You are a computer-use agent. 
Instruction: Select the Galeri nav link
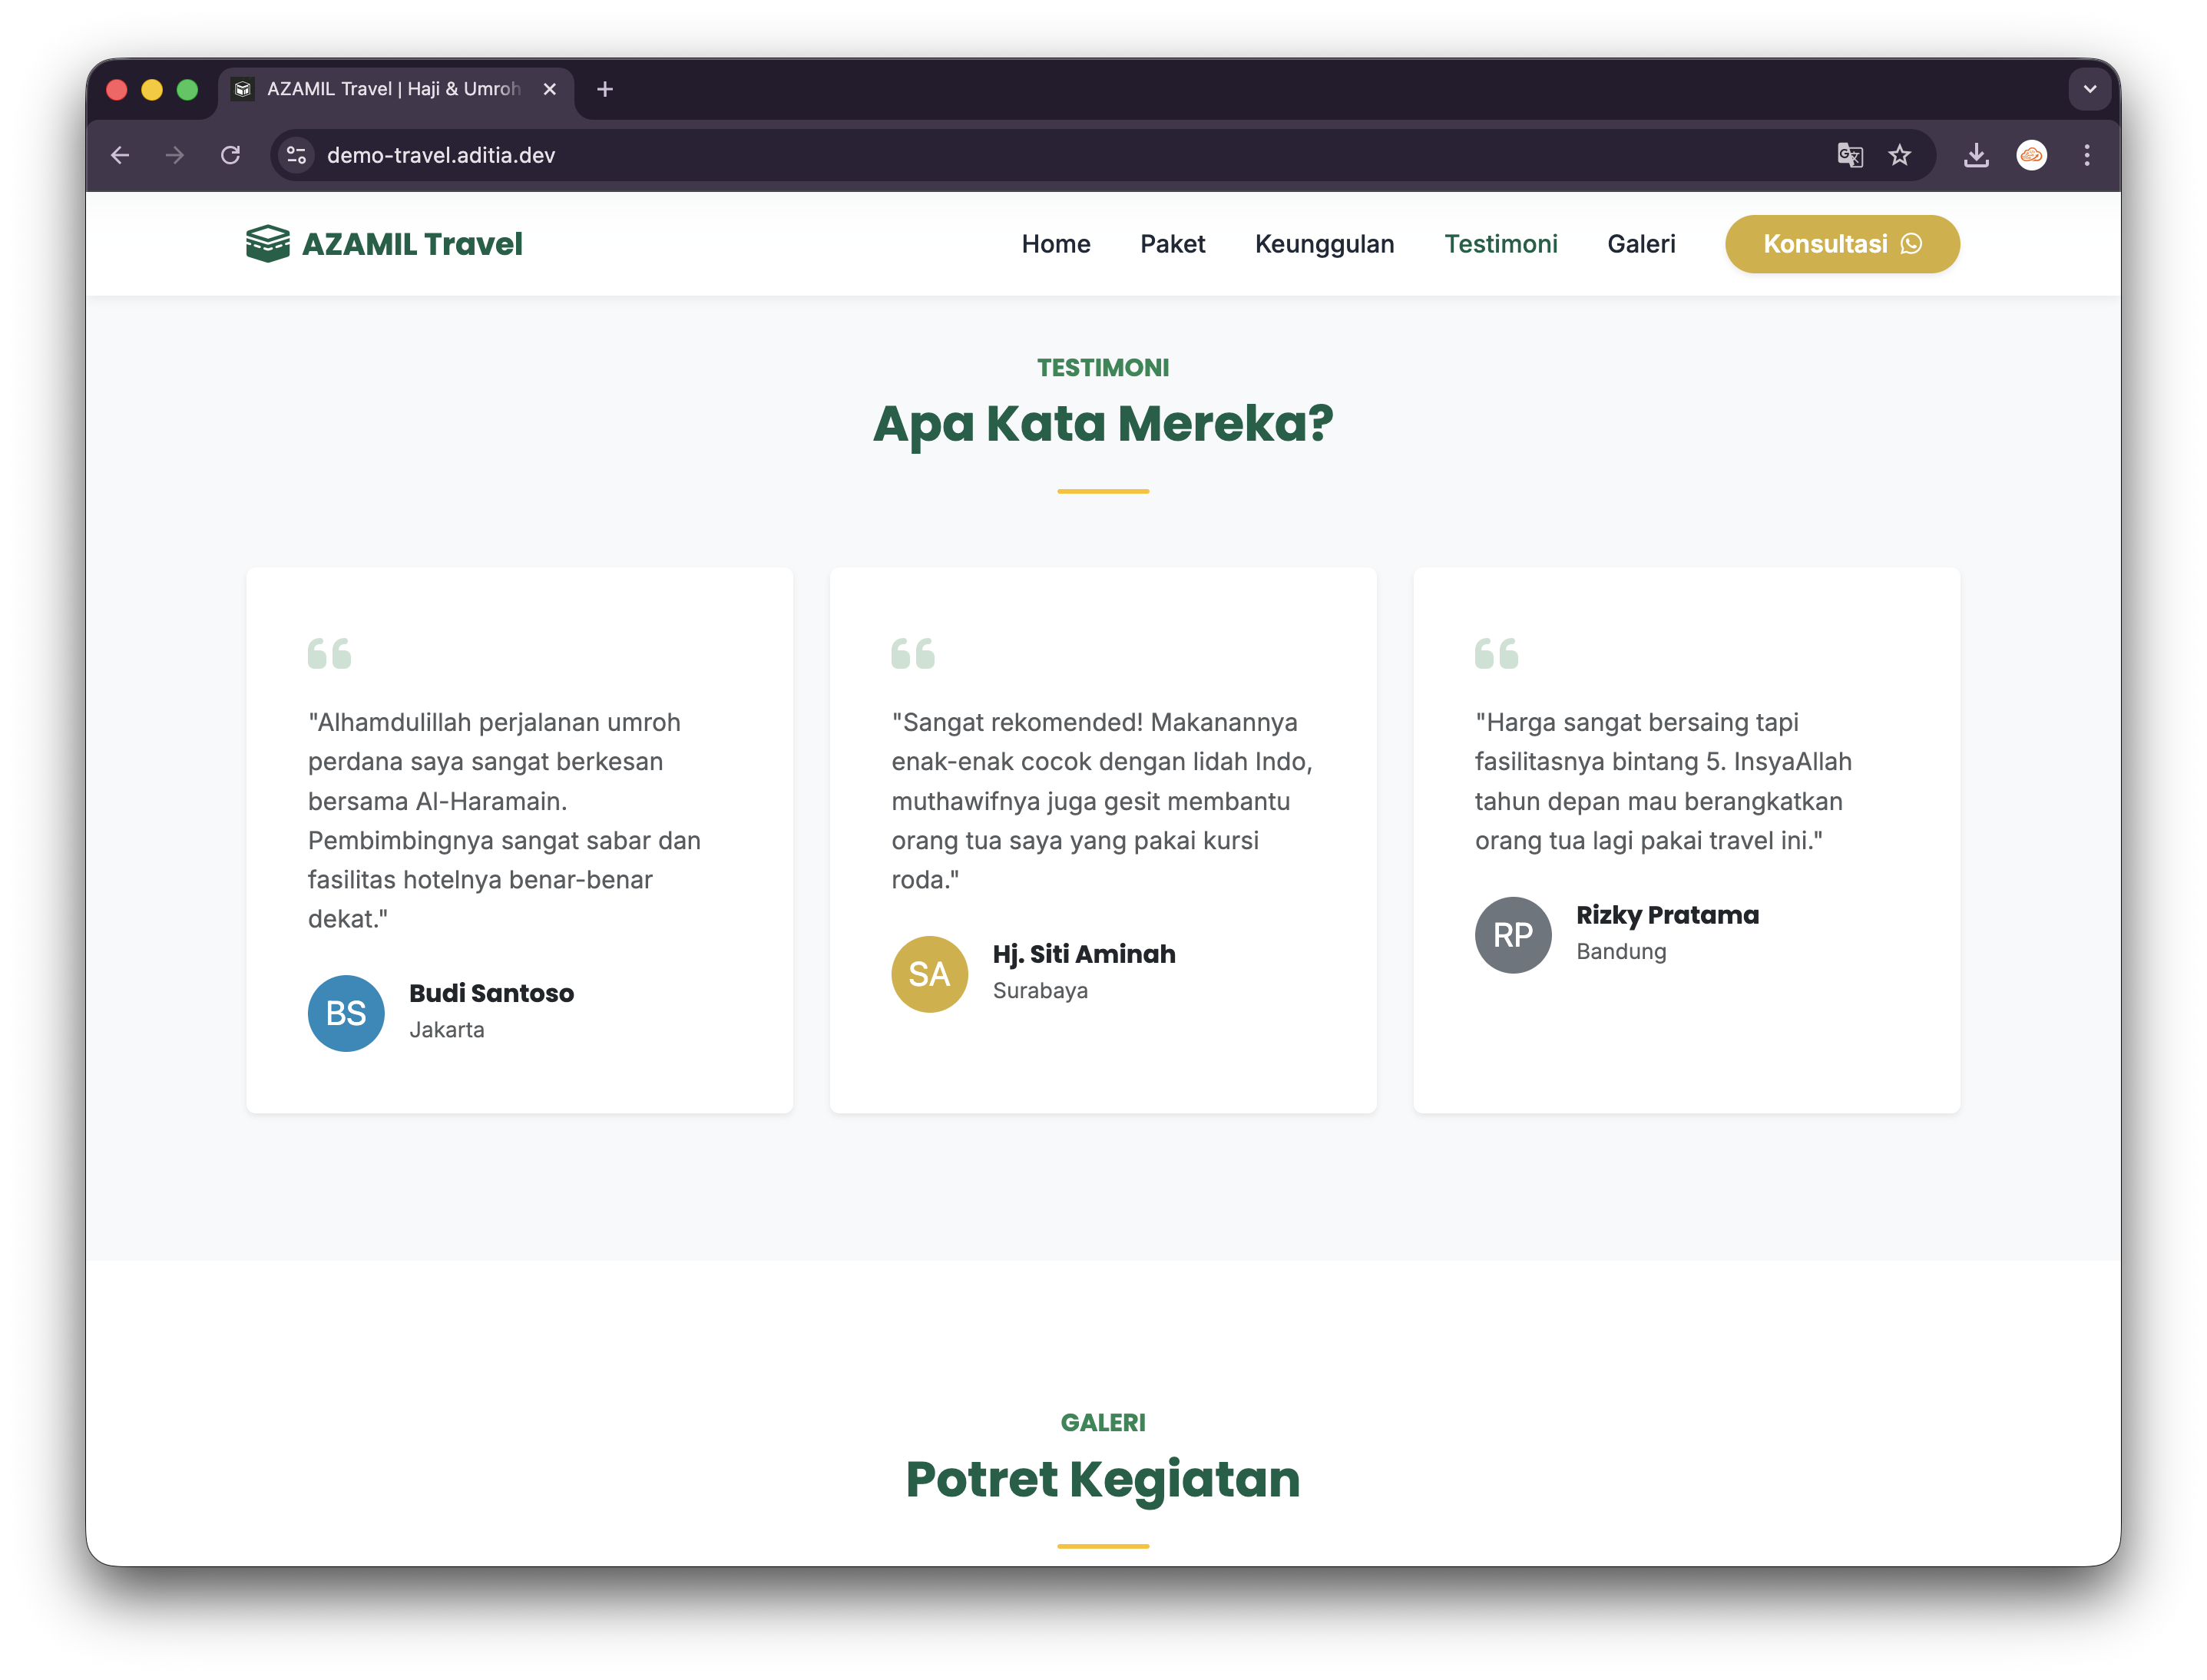click(1640, 244)
